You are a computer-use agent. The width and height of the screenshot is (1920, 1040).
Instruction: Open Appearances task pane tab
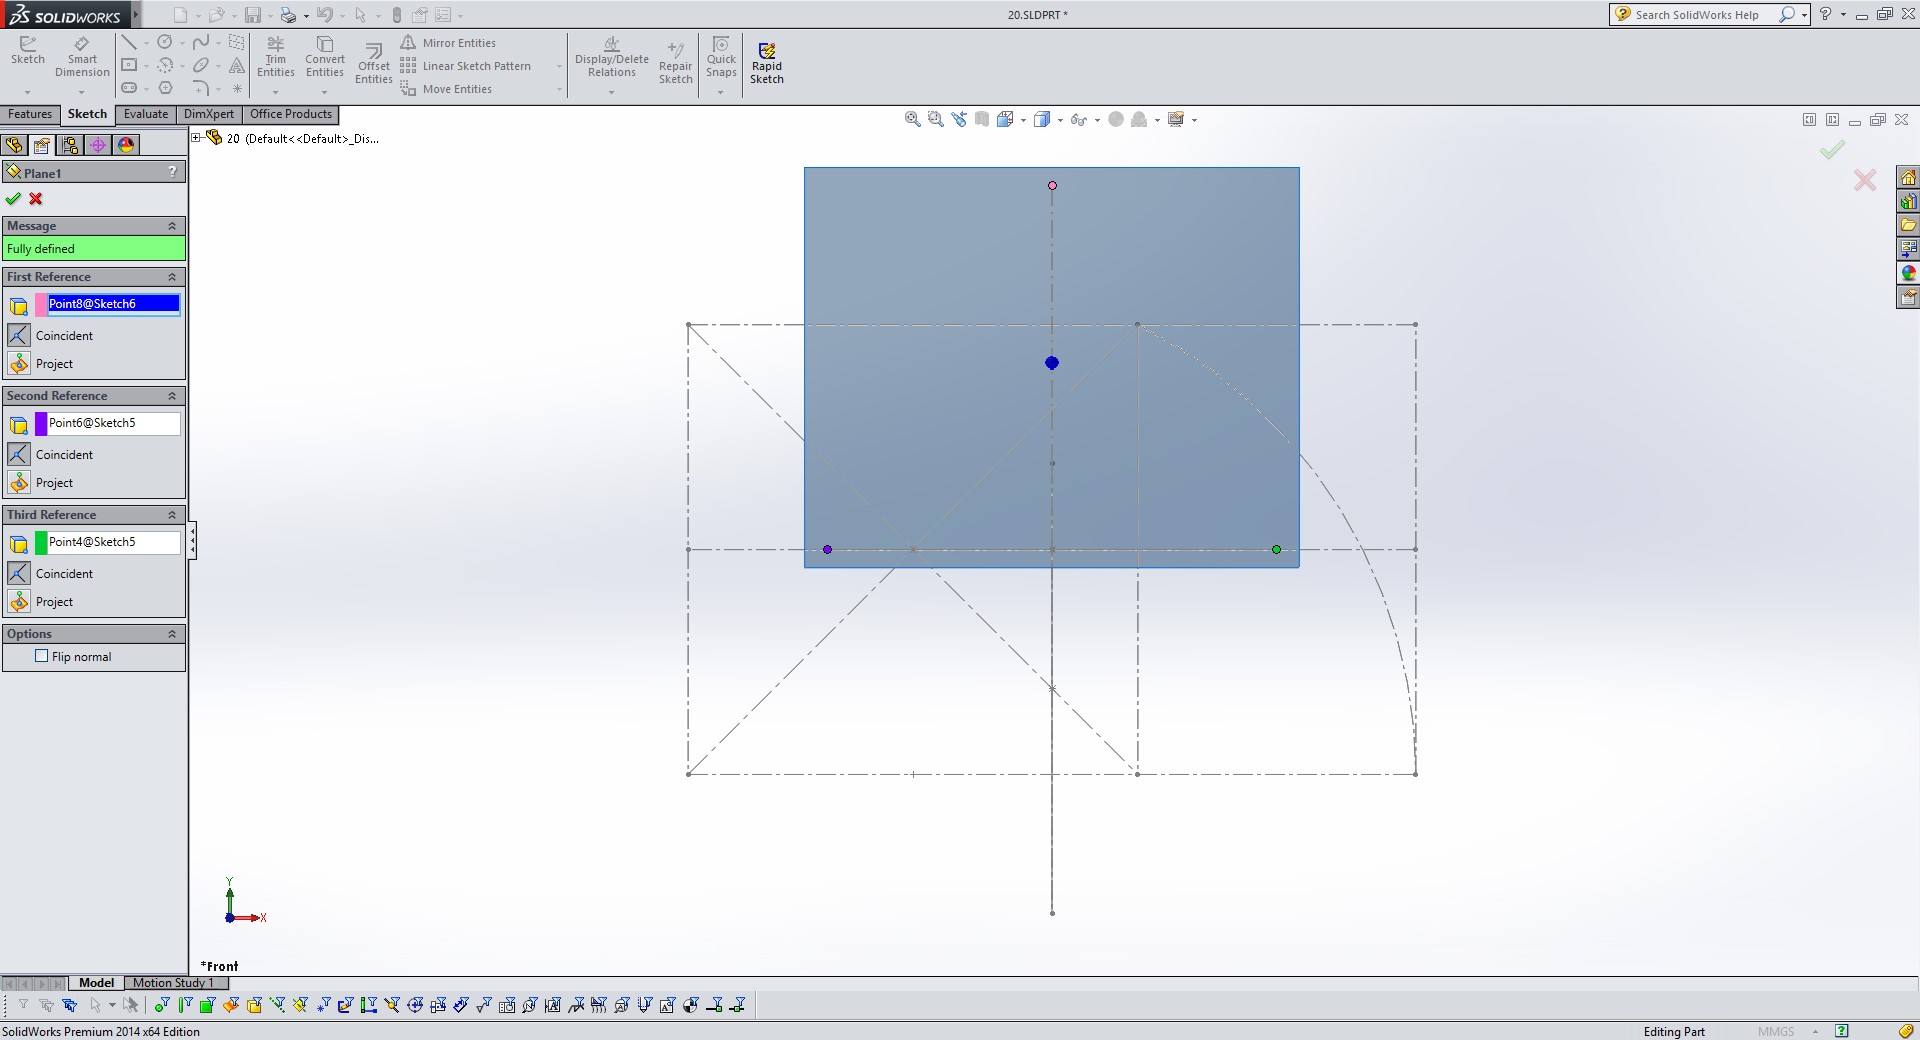click(x=1908, y=273)
